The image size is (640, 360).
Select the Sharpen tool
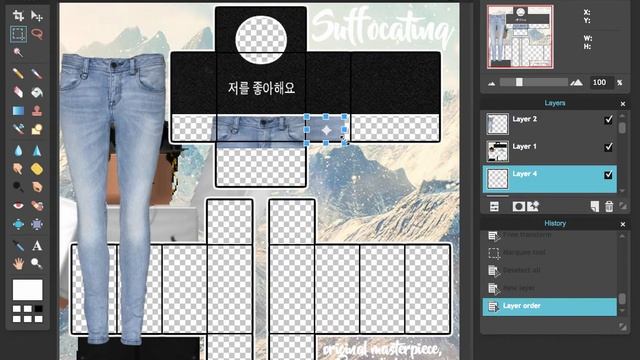[37, 151]
